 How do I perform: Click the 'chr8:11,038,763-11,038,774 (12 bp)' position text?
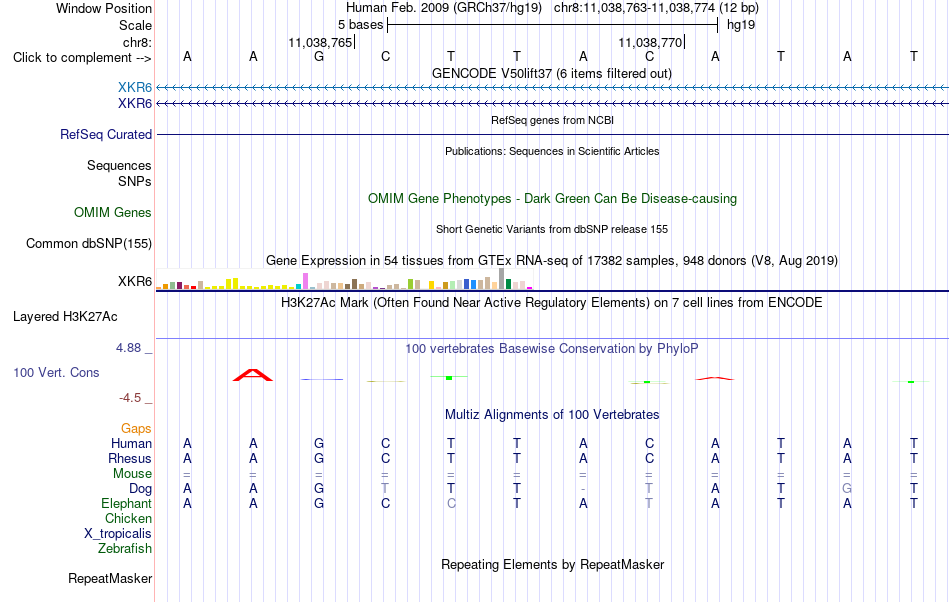pos(656,8)
